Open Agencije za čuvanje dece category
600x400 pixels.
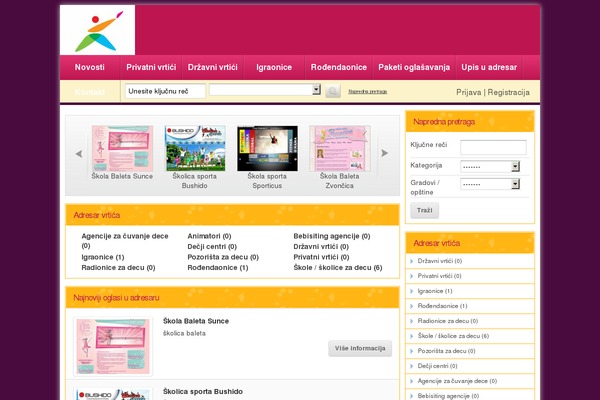(125, 241)
